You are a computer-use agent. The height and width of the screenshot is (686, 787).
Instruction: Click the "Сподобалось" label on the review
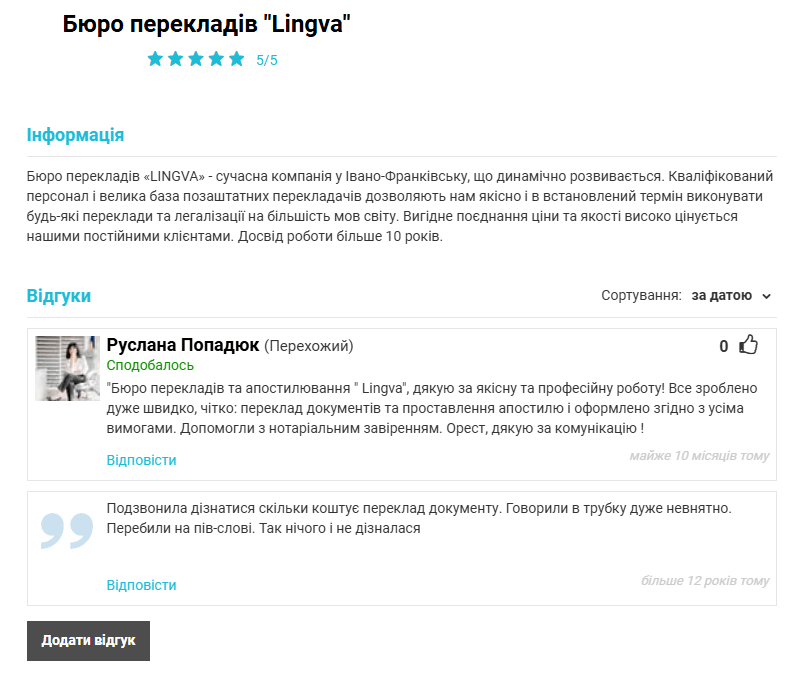150,365
